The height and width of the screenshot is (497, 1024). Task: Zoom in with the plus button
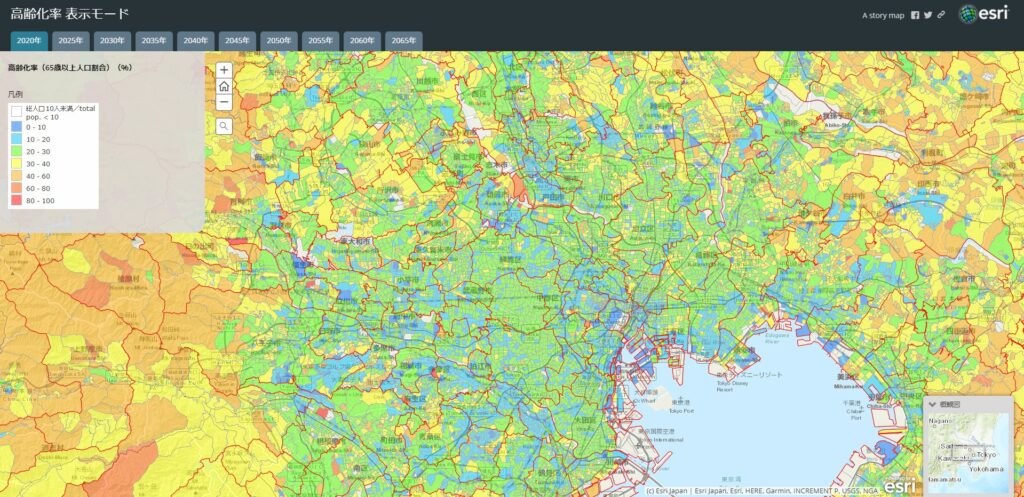[x=224, y=70]
